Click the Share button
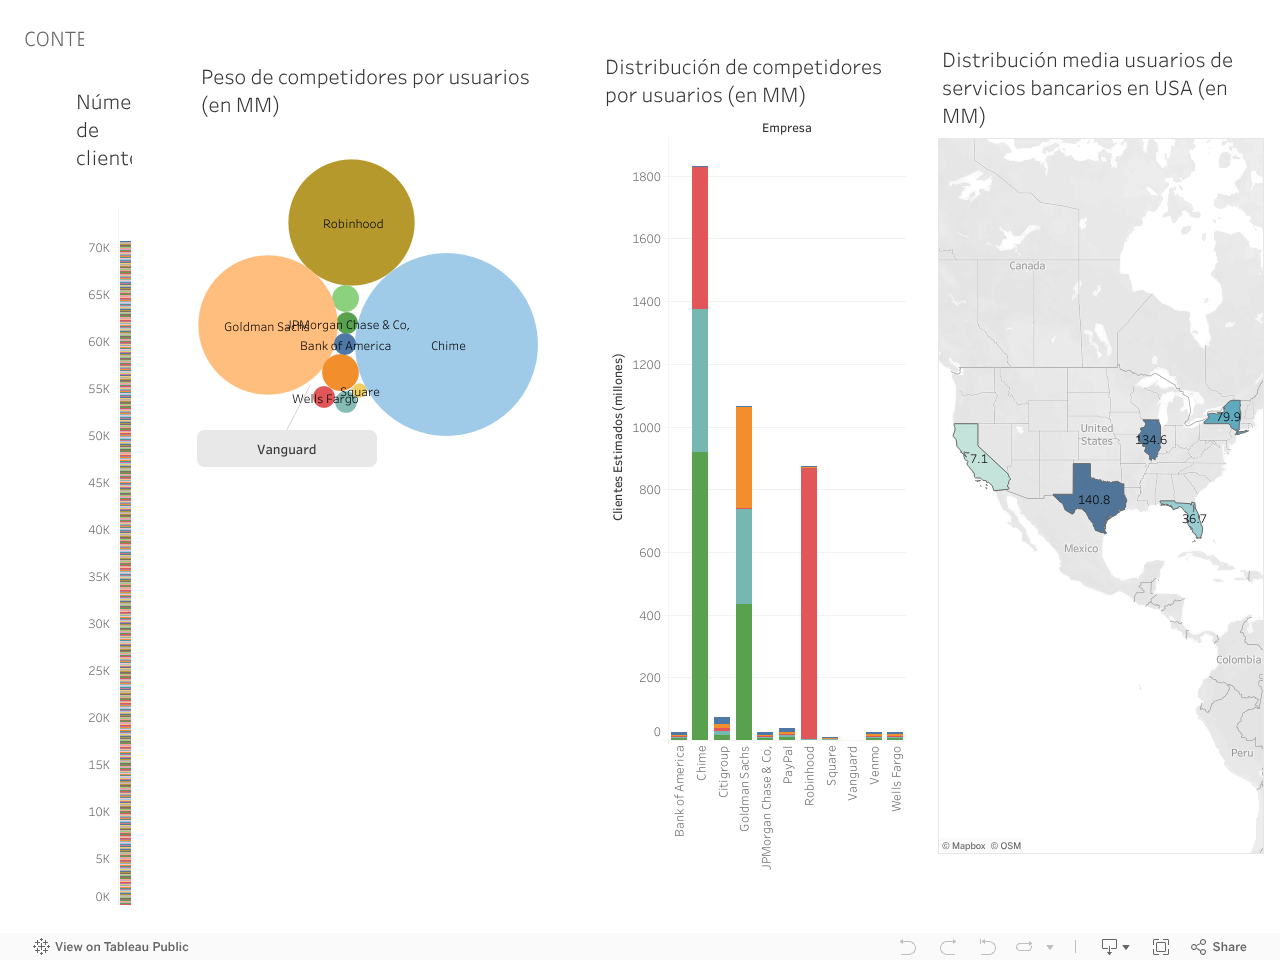Image resolution: width=1280 pixels, height=960 pixels. (x=1219, y=947)
